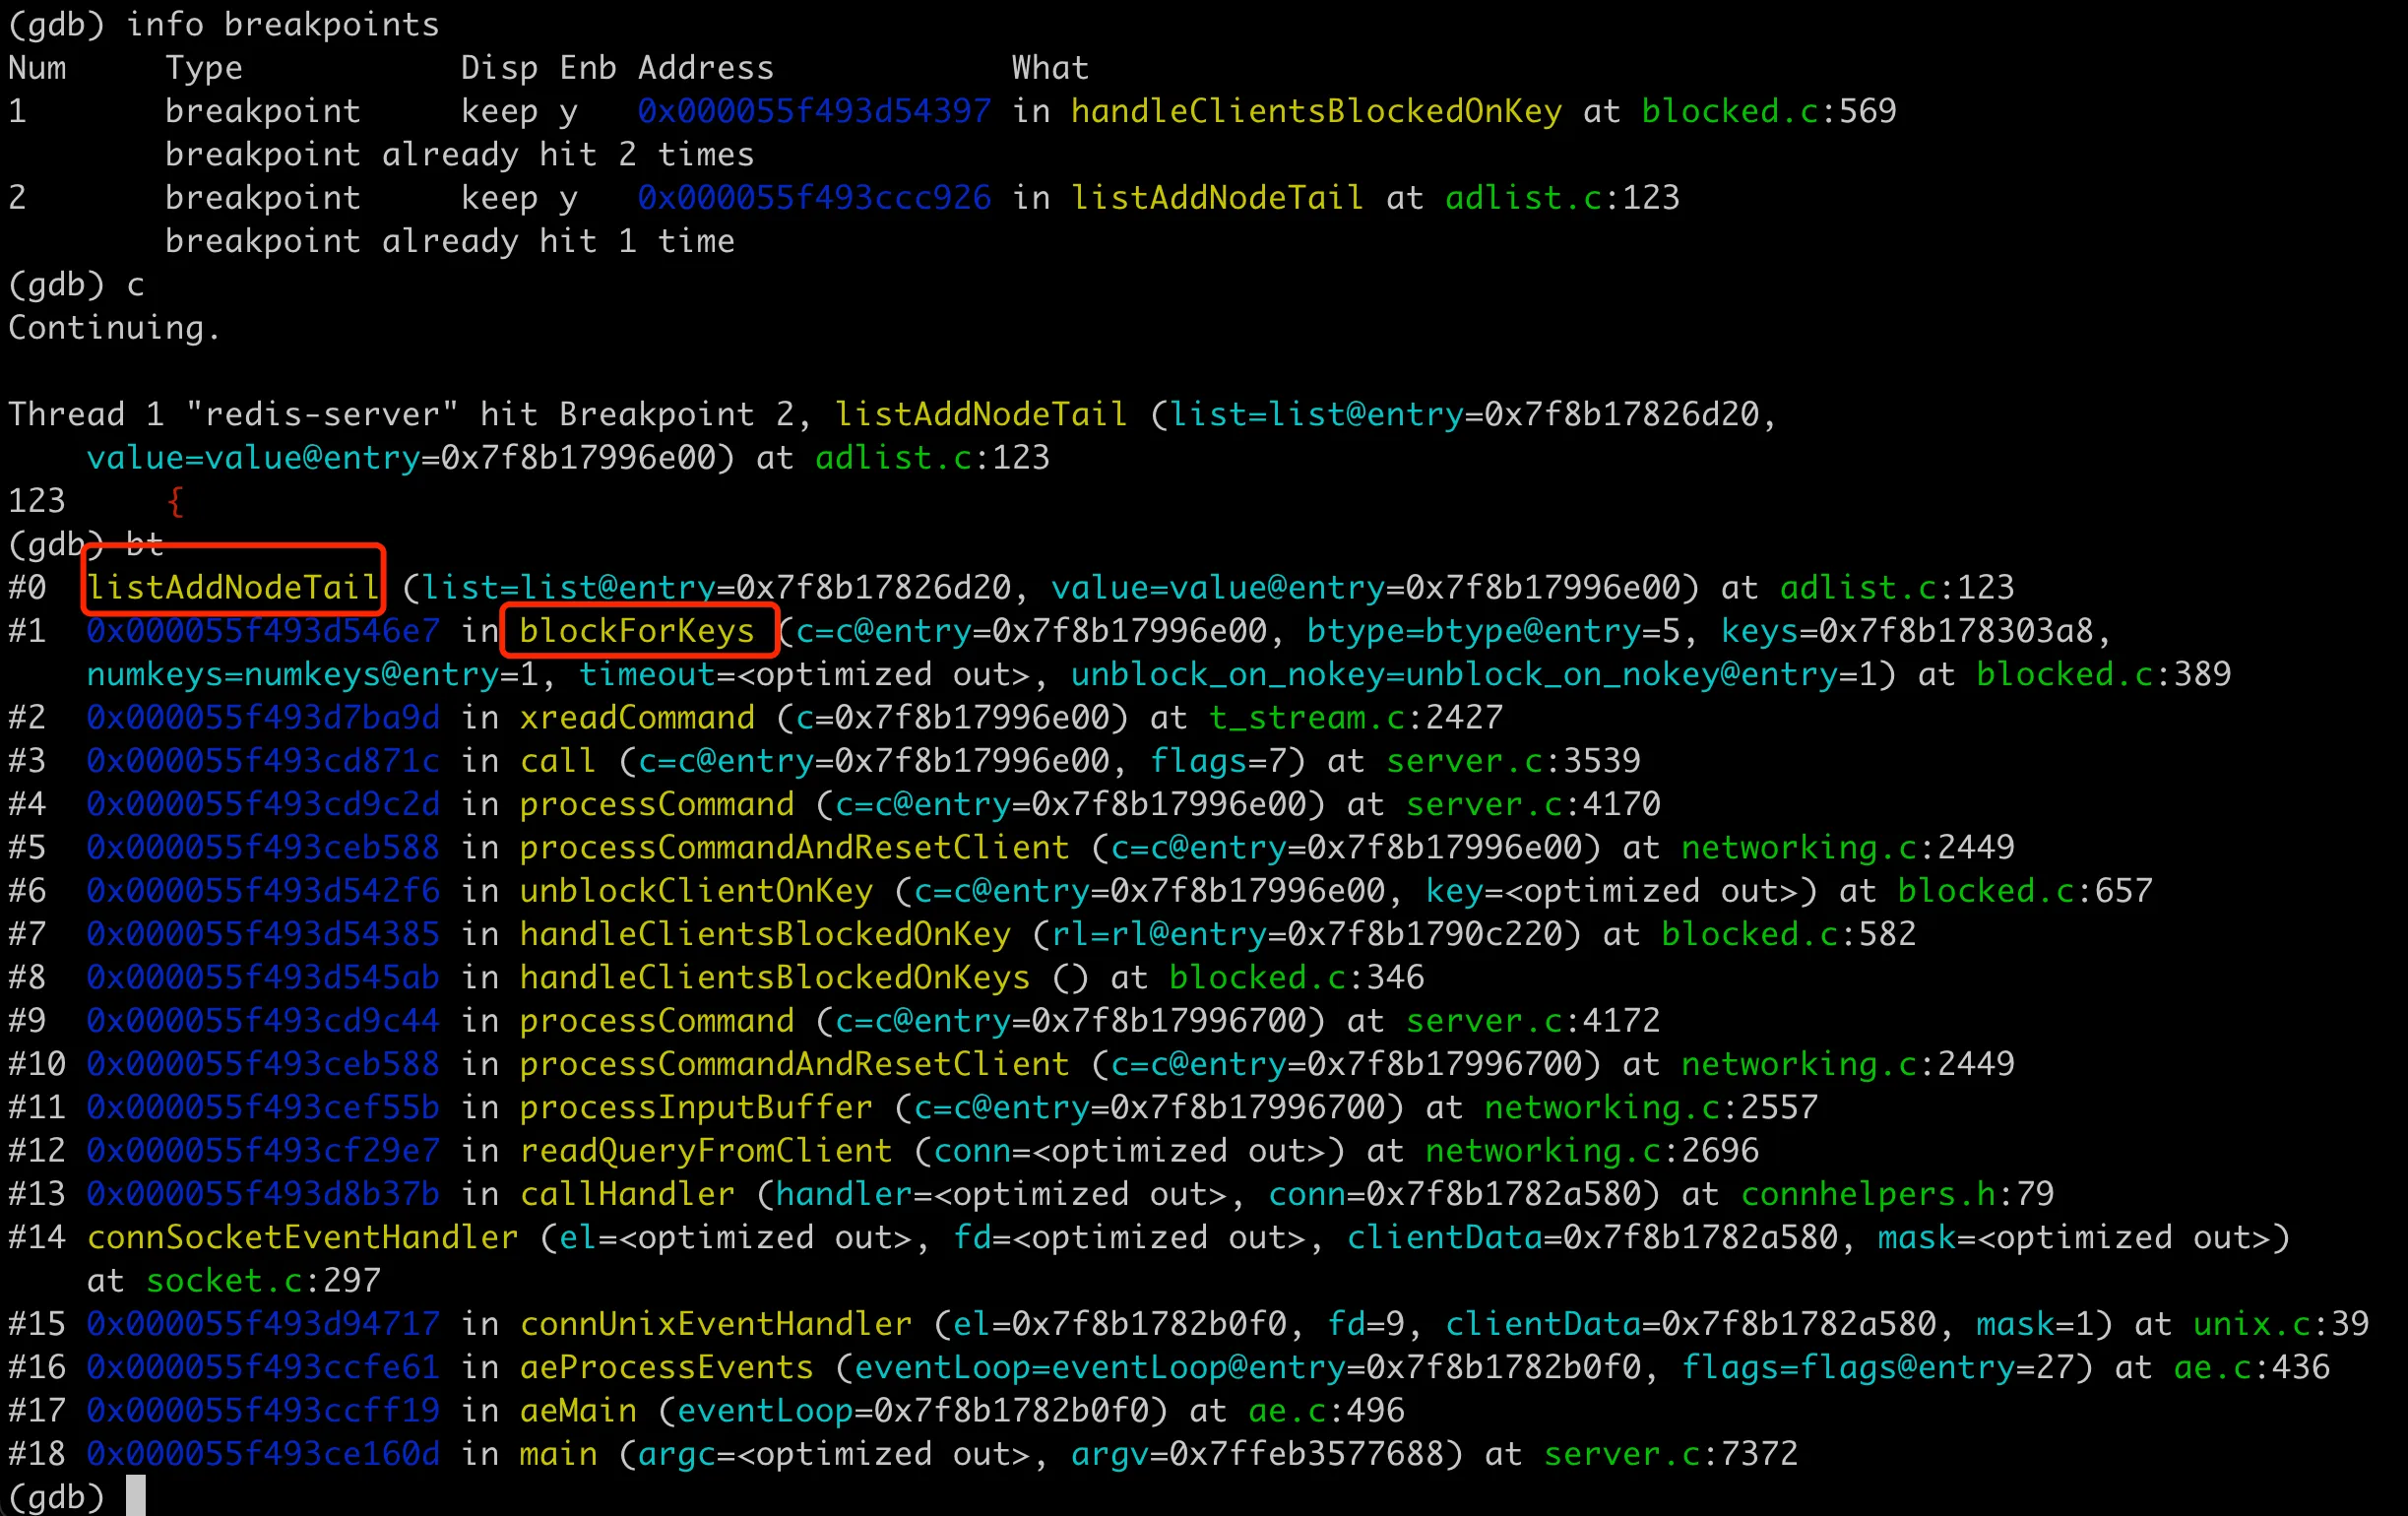Screen dimensions: 2408x1516
Task: Click the call function in frame #3
Action: point(557,761)
